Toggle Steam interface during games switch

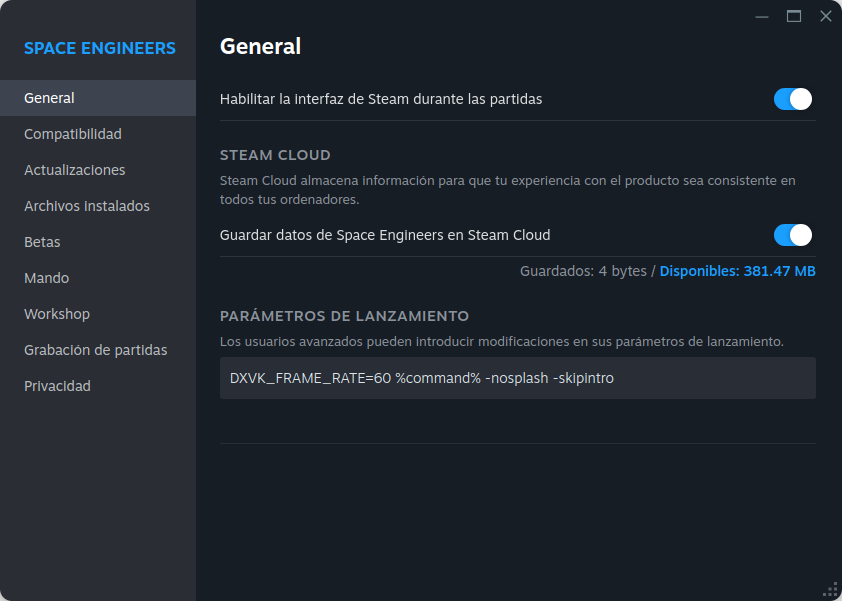[x=793, y=99]
